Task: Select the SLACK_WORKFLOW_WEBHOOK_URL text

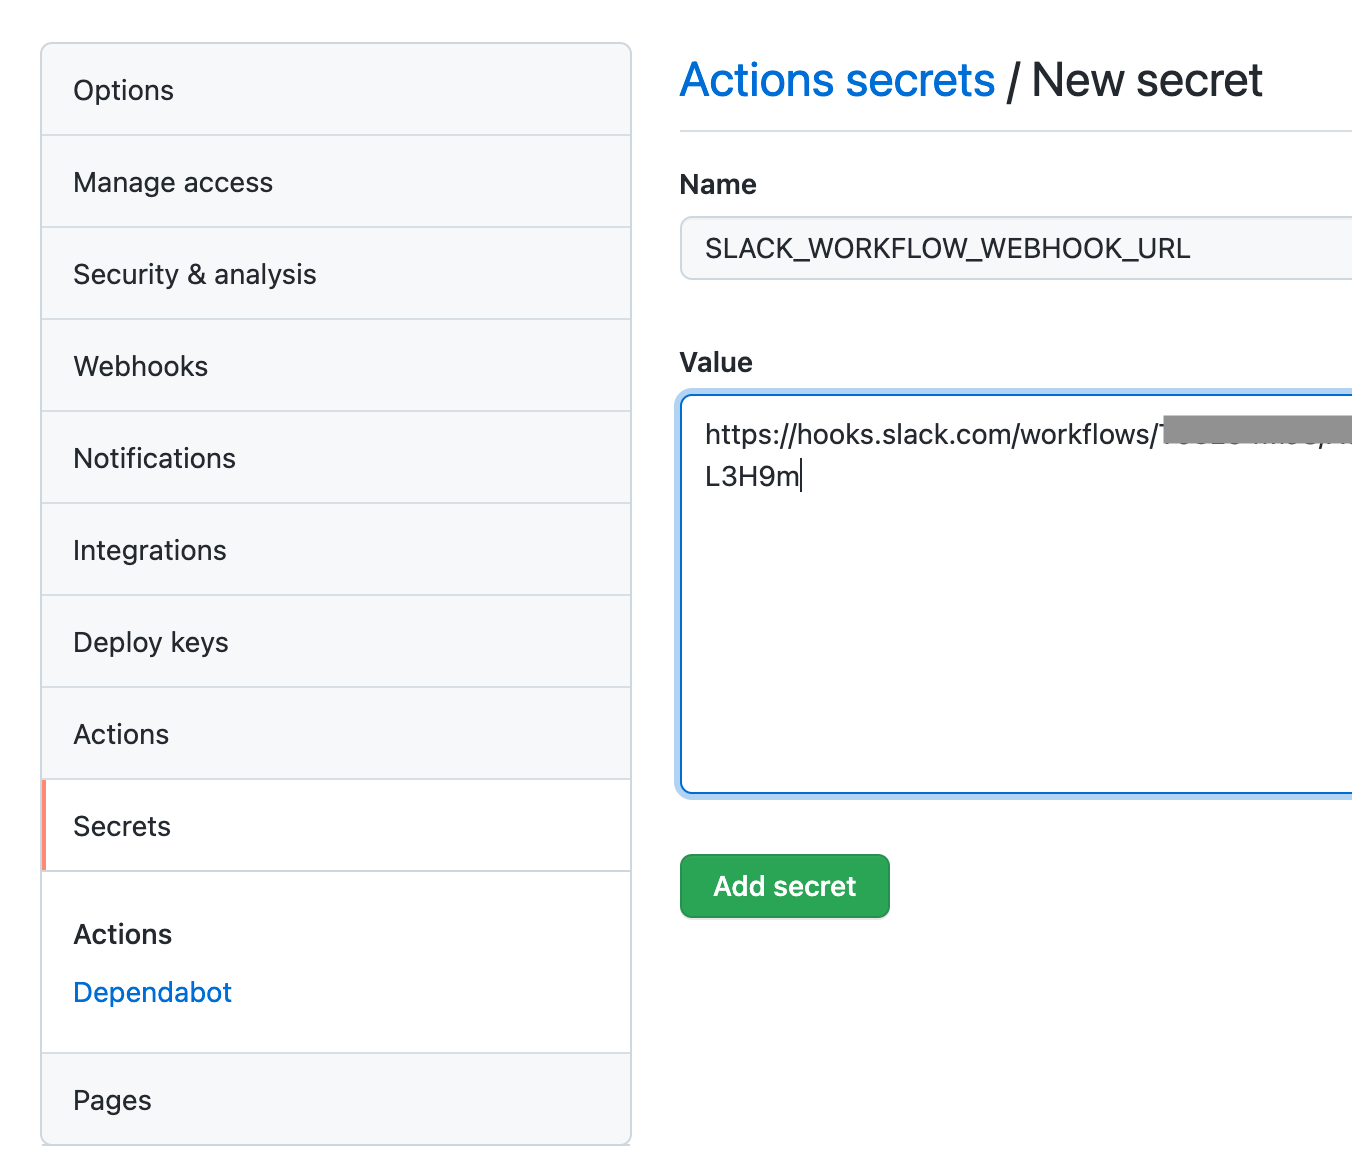Action: click(x=948, y=248)
